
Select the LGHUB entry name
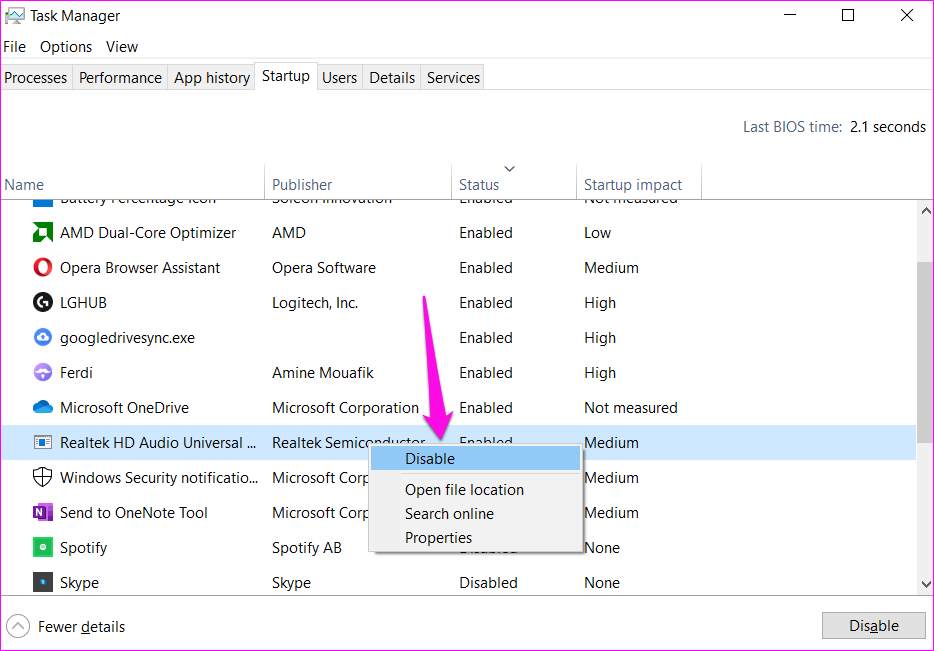[83, 303]
